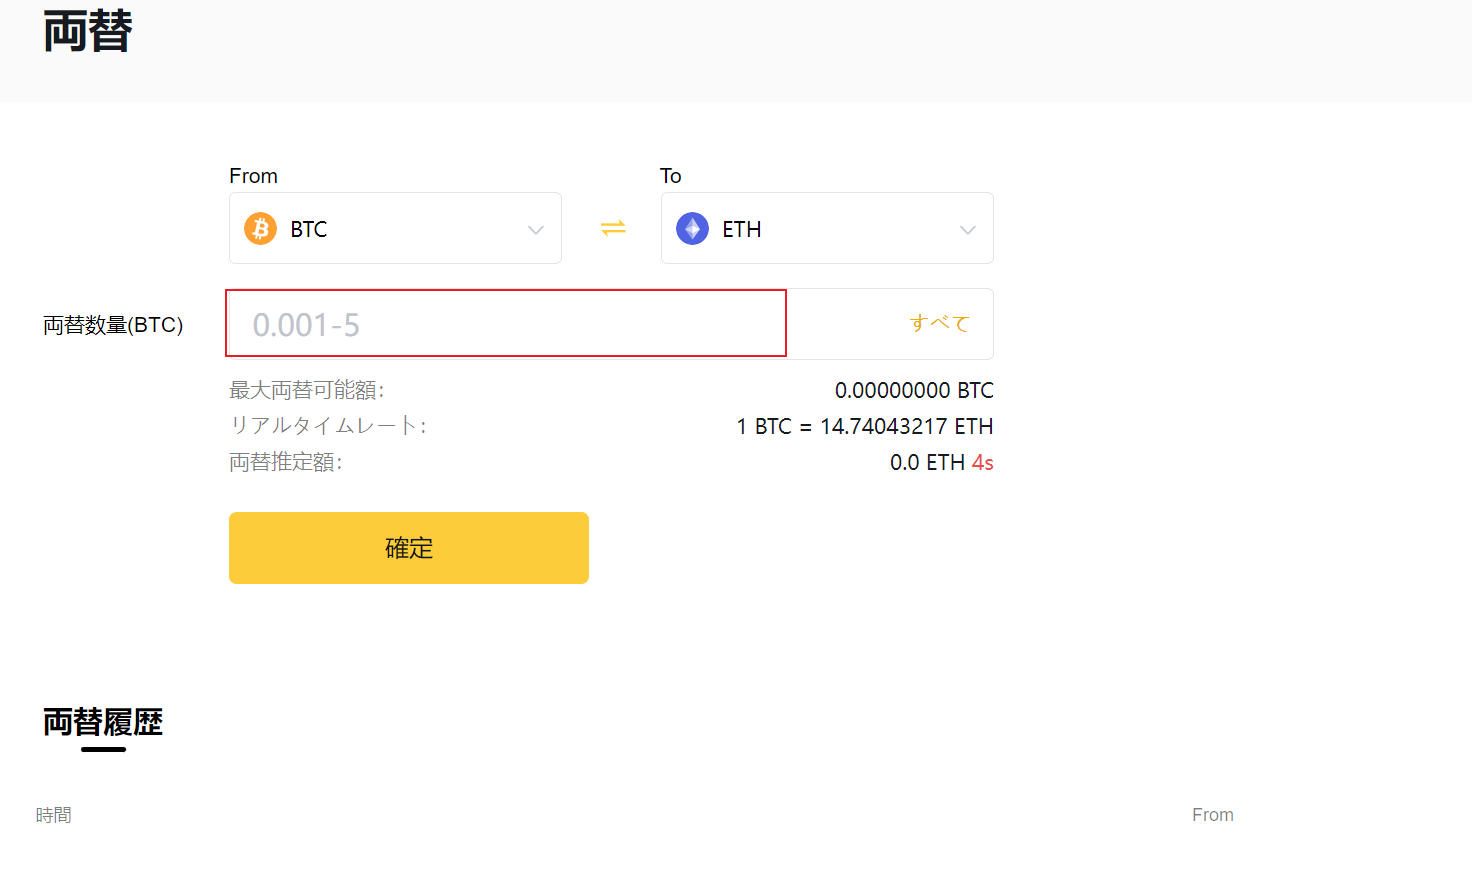Open the BTC currency selector box
The image size is (1472, 879).
click(x=395, y=228)
